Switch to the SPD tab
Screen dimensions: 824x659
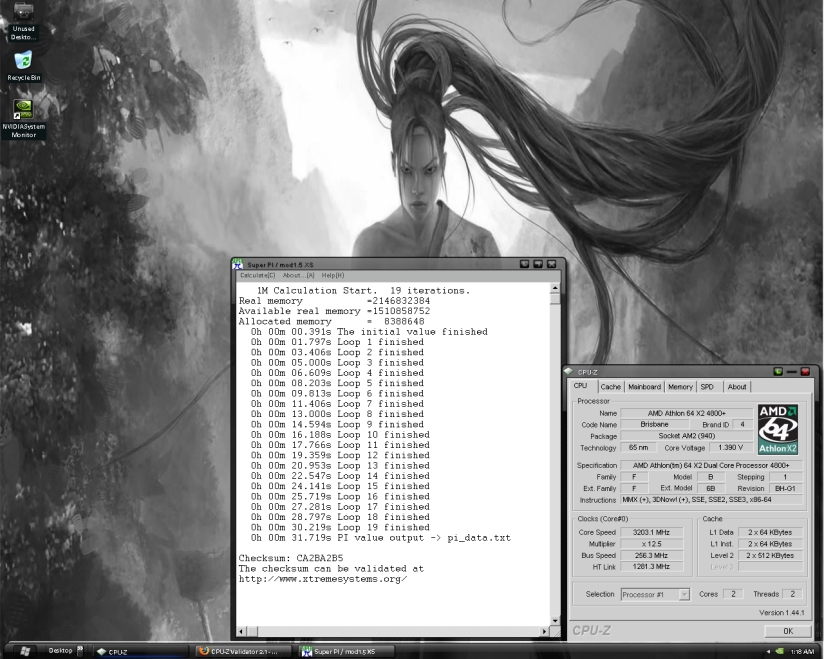click(x=707, y=387)
